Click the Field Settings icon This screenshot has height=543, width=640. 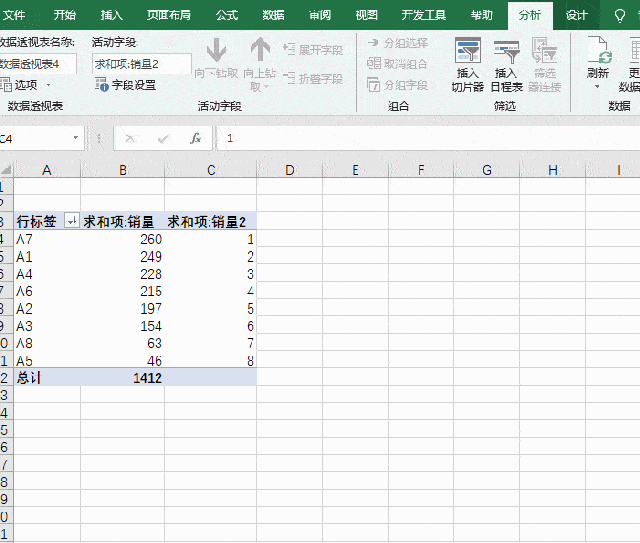(101, 85)
